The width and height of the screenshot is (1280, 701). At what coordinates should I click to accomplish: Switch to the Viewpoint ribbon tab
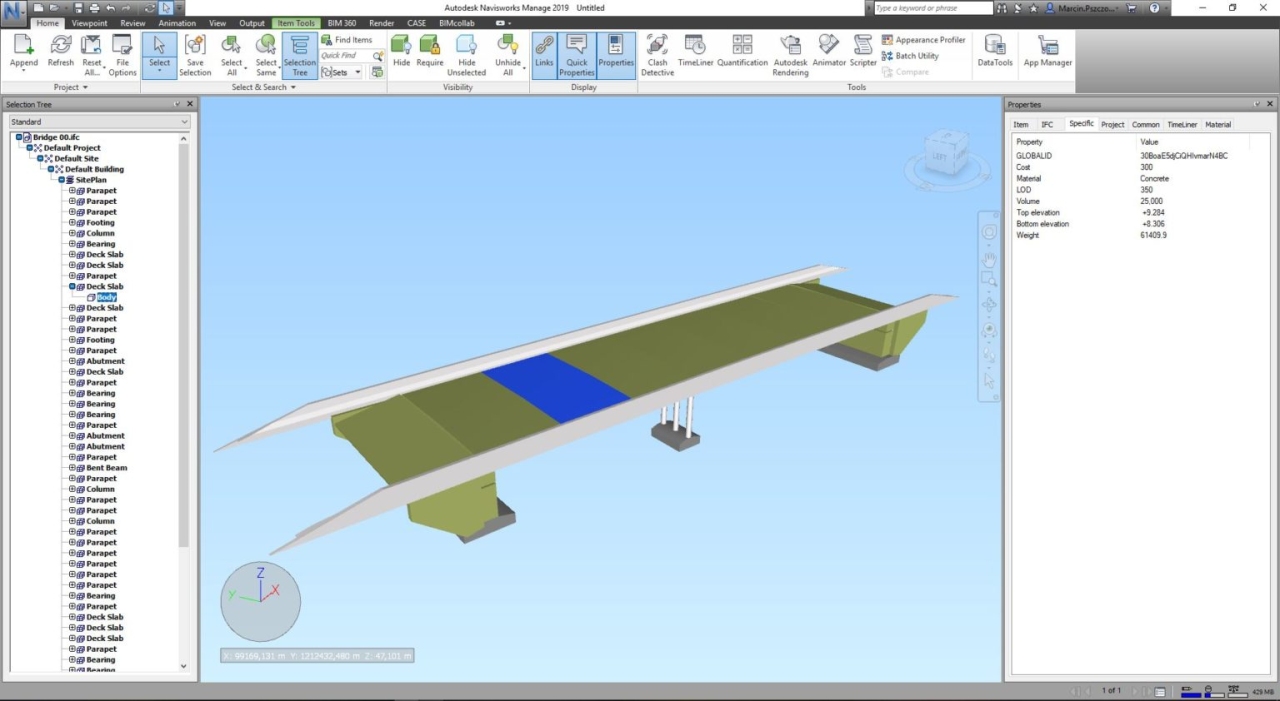click(x=89, y=23)
